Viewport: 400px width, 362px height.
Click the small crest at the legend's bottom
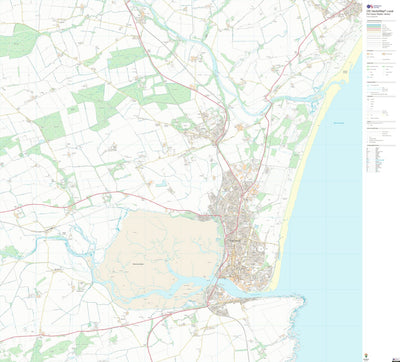(x=366, y=356)
